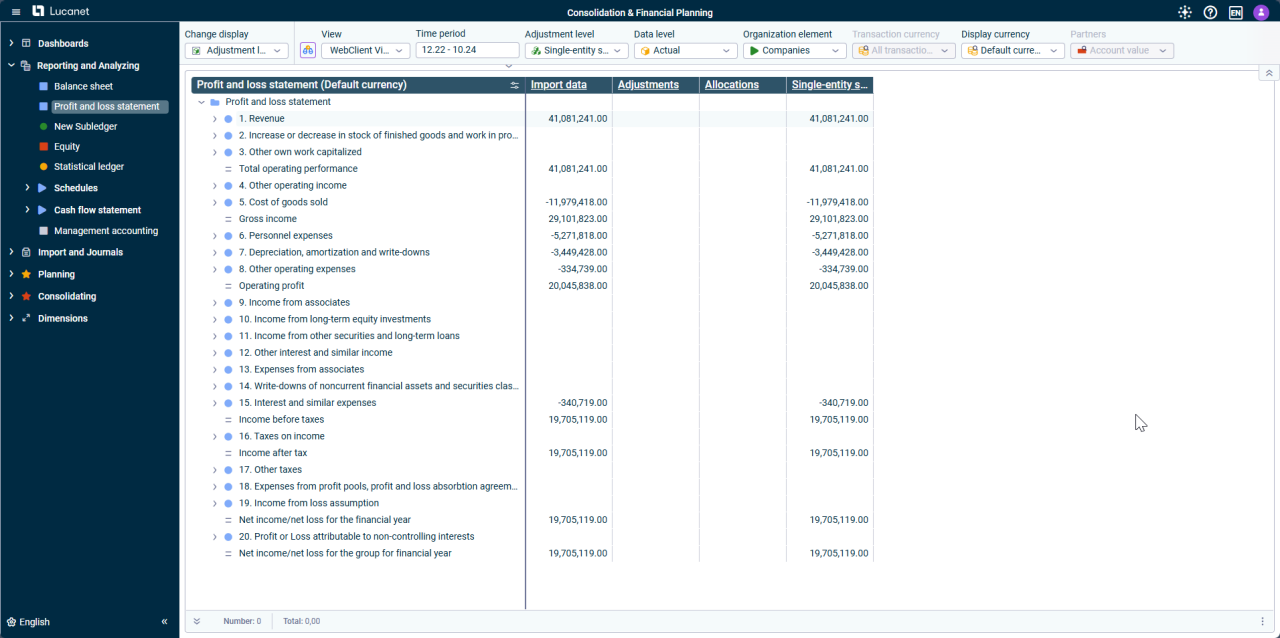Click the view settings icon beside View dropdown
Screen dimensions: 1280x638
click(308, 50)
